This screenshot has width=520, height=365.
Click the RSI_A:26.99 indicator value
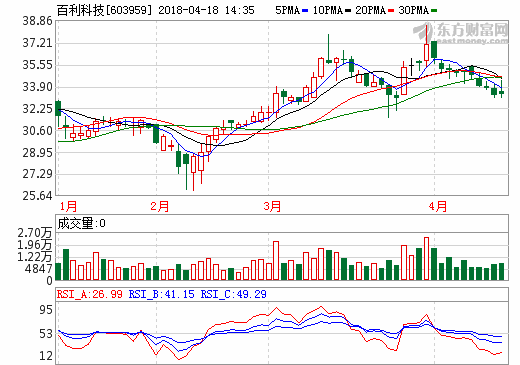[x=90, y=294]
